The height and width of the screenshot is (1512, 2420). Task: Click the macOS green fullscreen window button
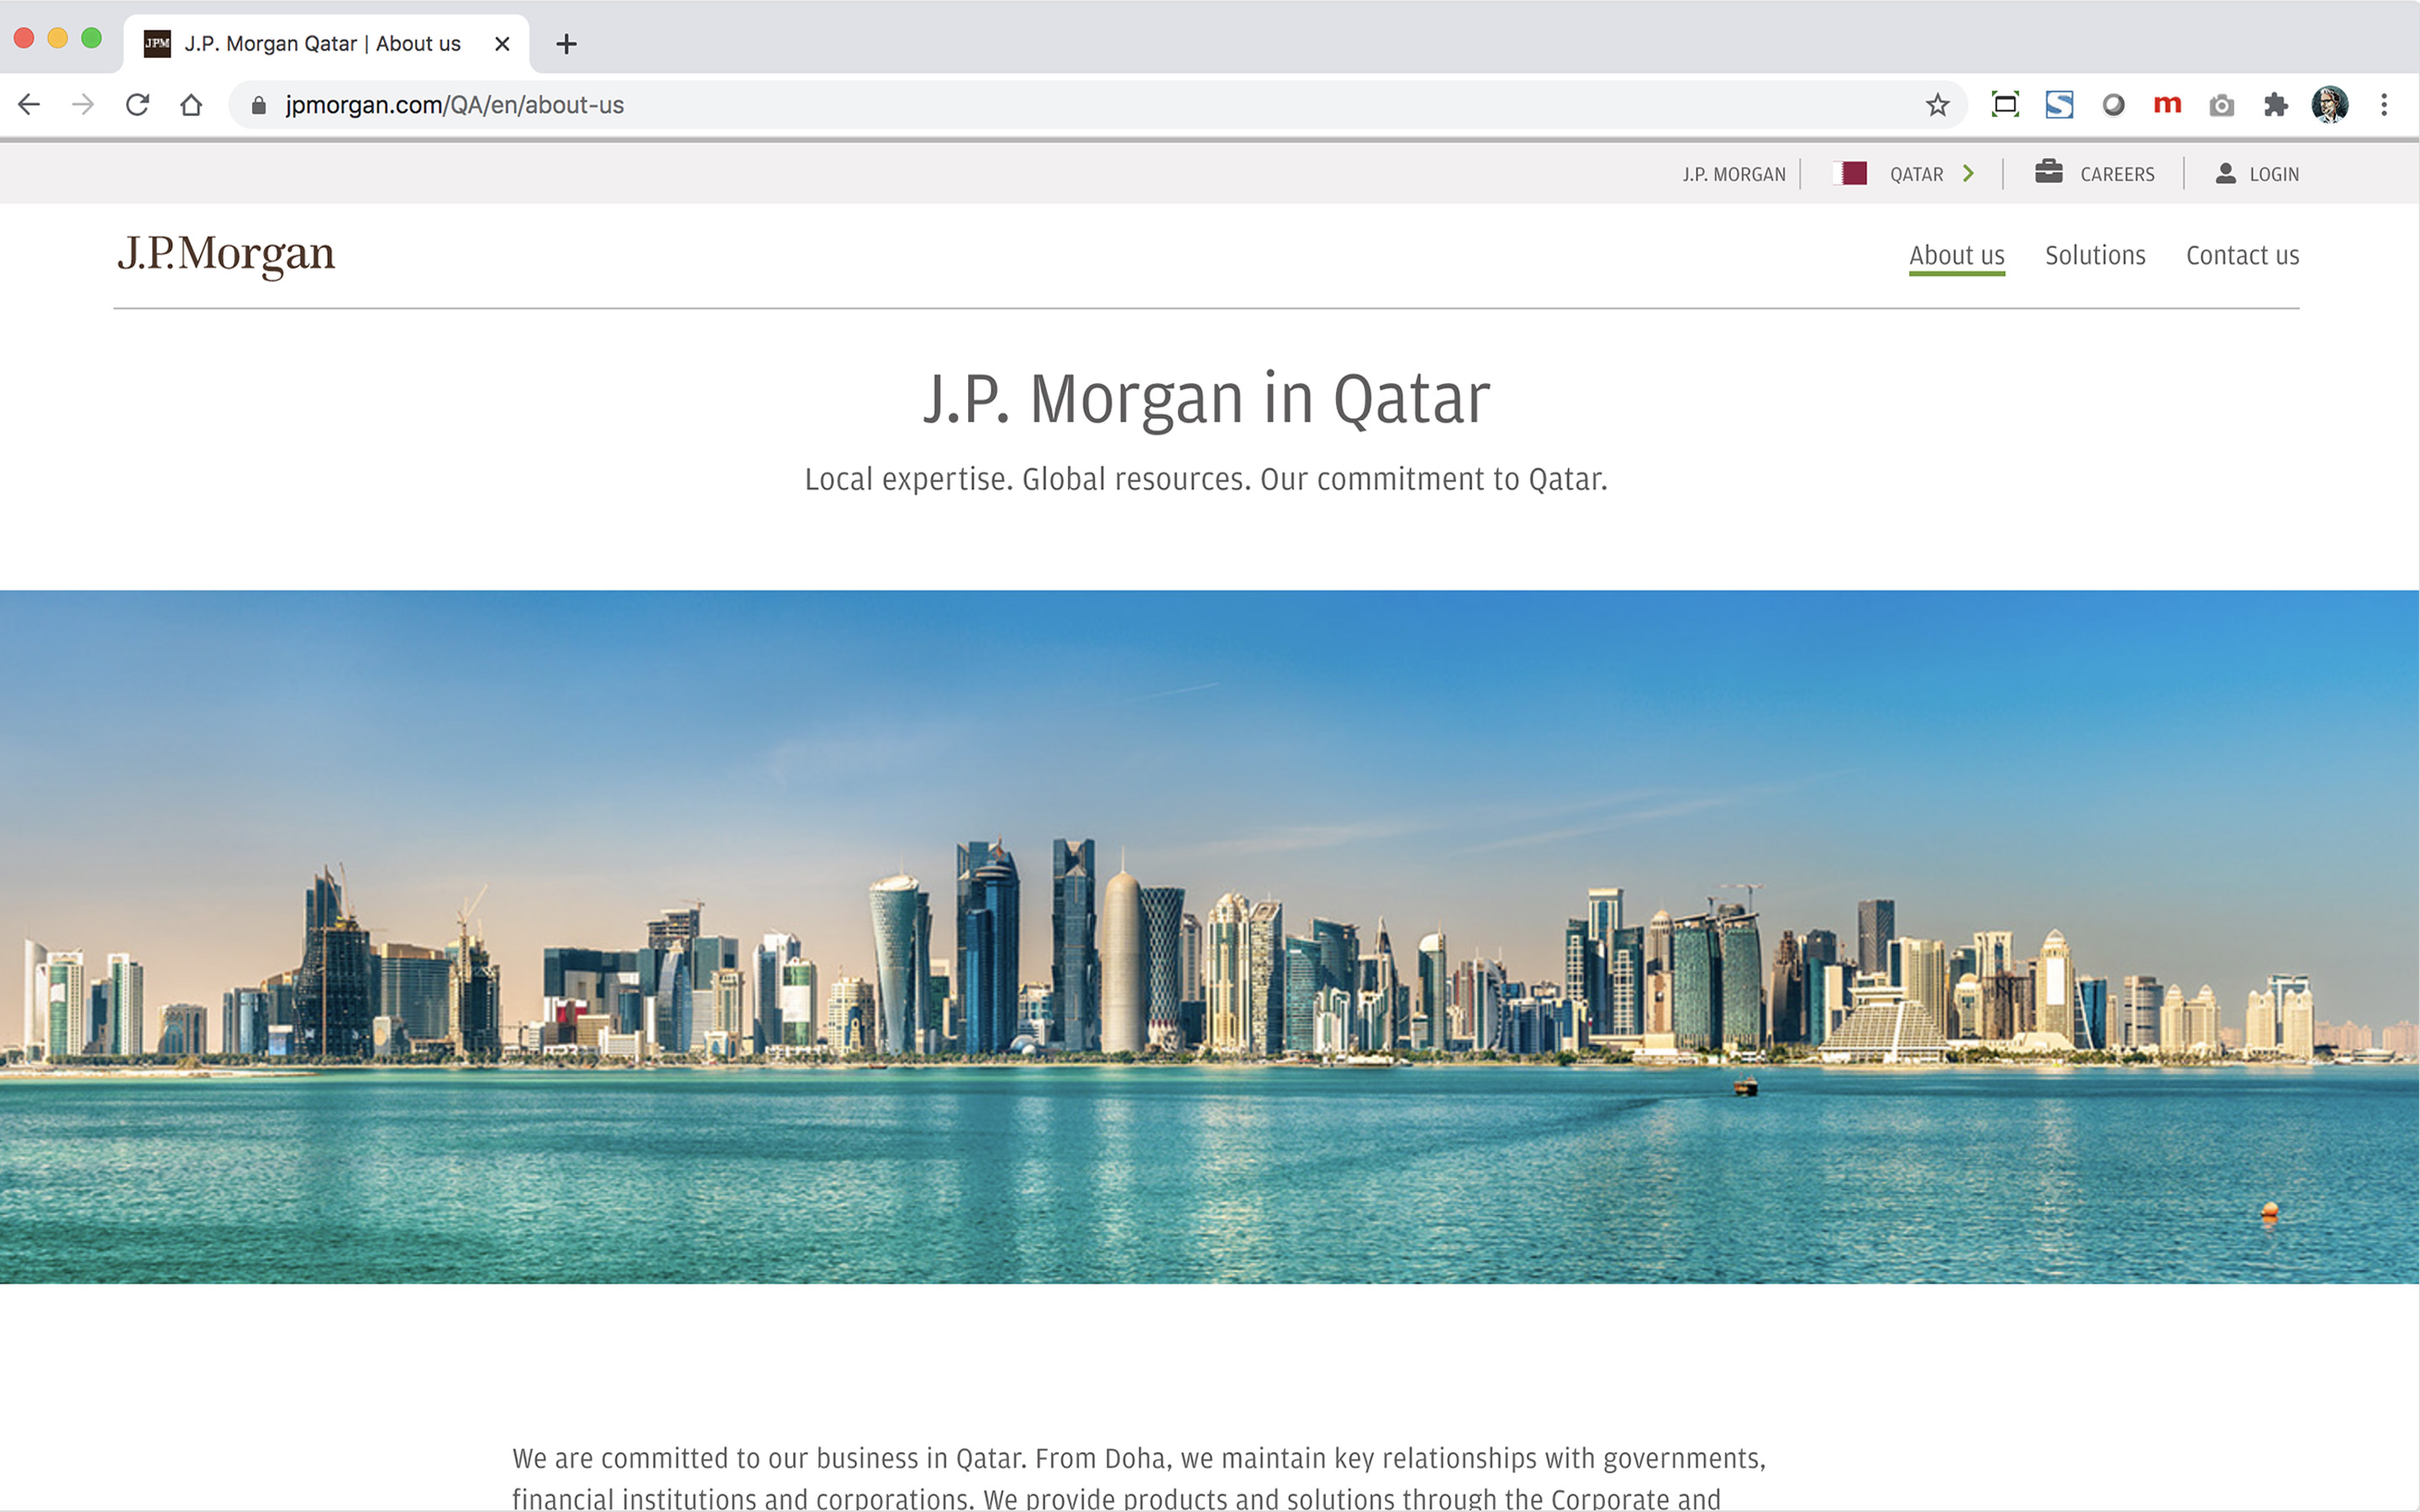[92, 38]
